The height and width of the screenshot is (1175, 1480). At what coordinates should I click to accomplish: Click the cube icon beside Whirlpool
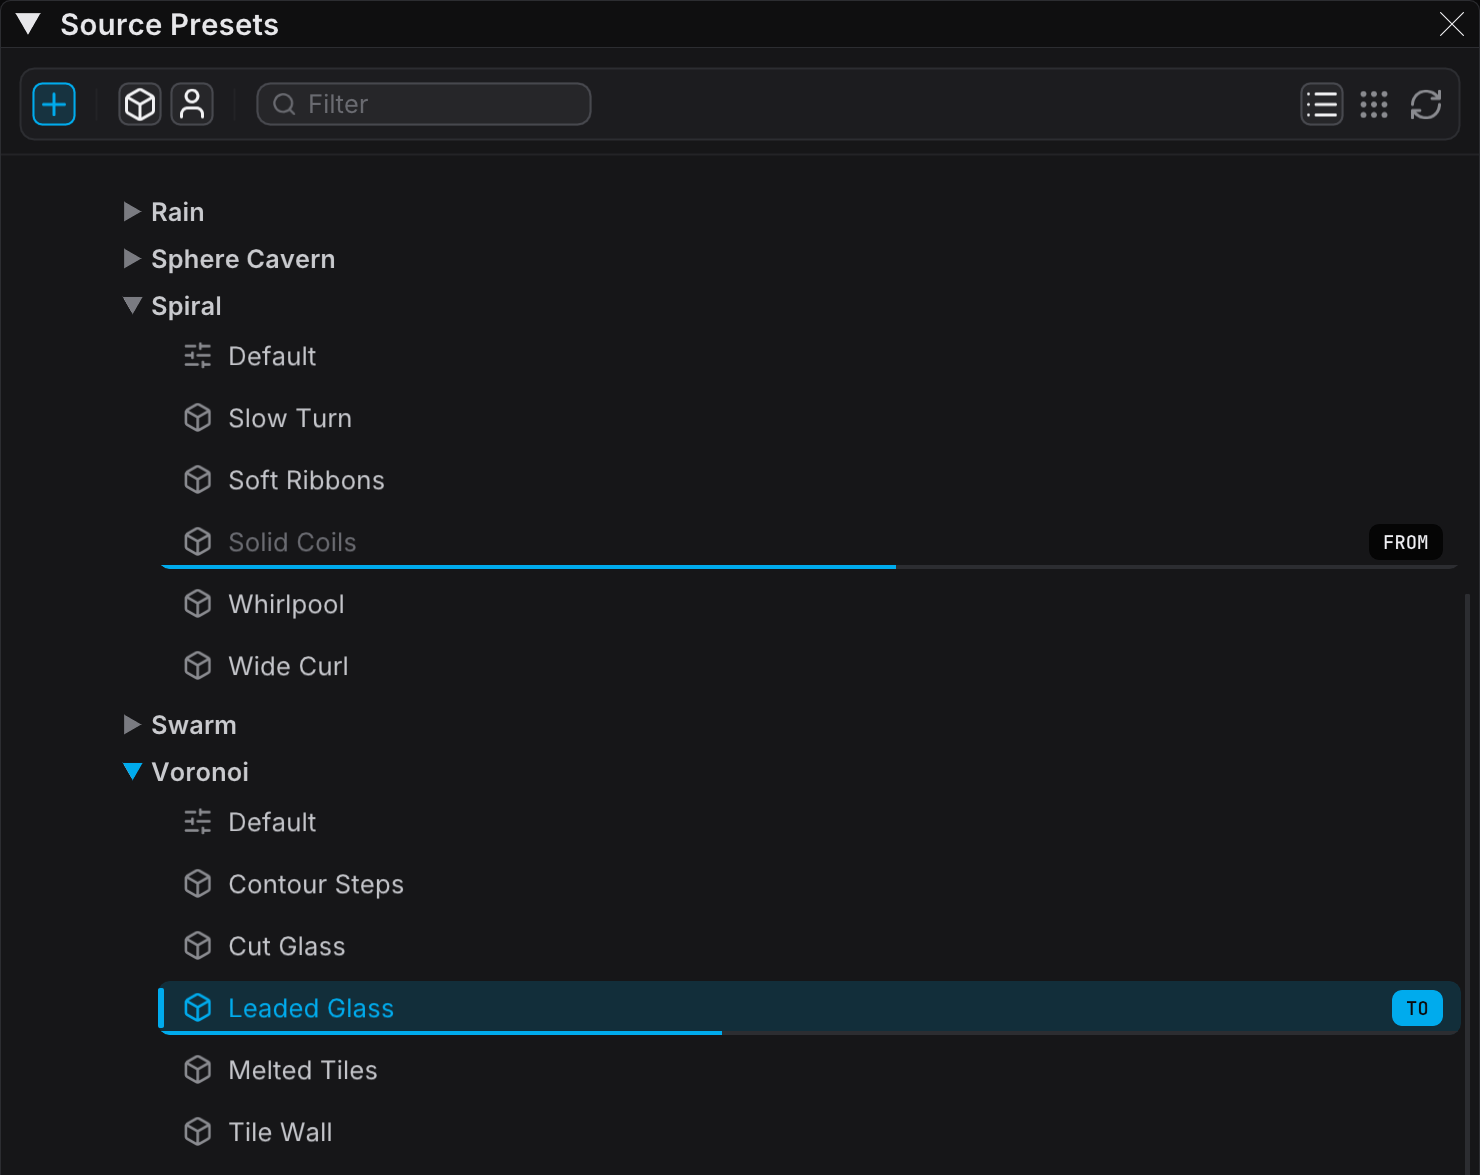(198, 604)
